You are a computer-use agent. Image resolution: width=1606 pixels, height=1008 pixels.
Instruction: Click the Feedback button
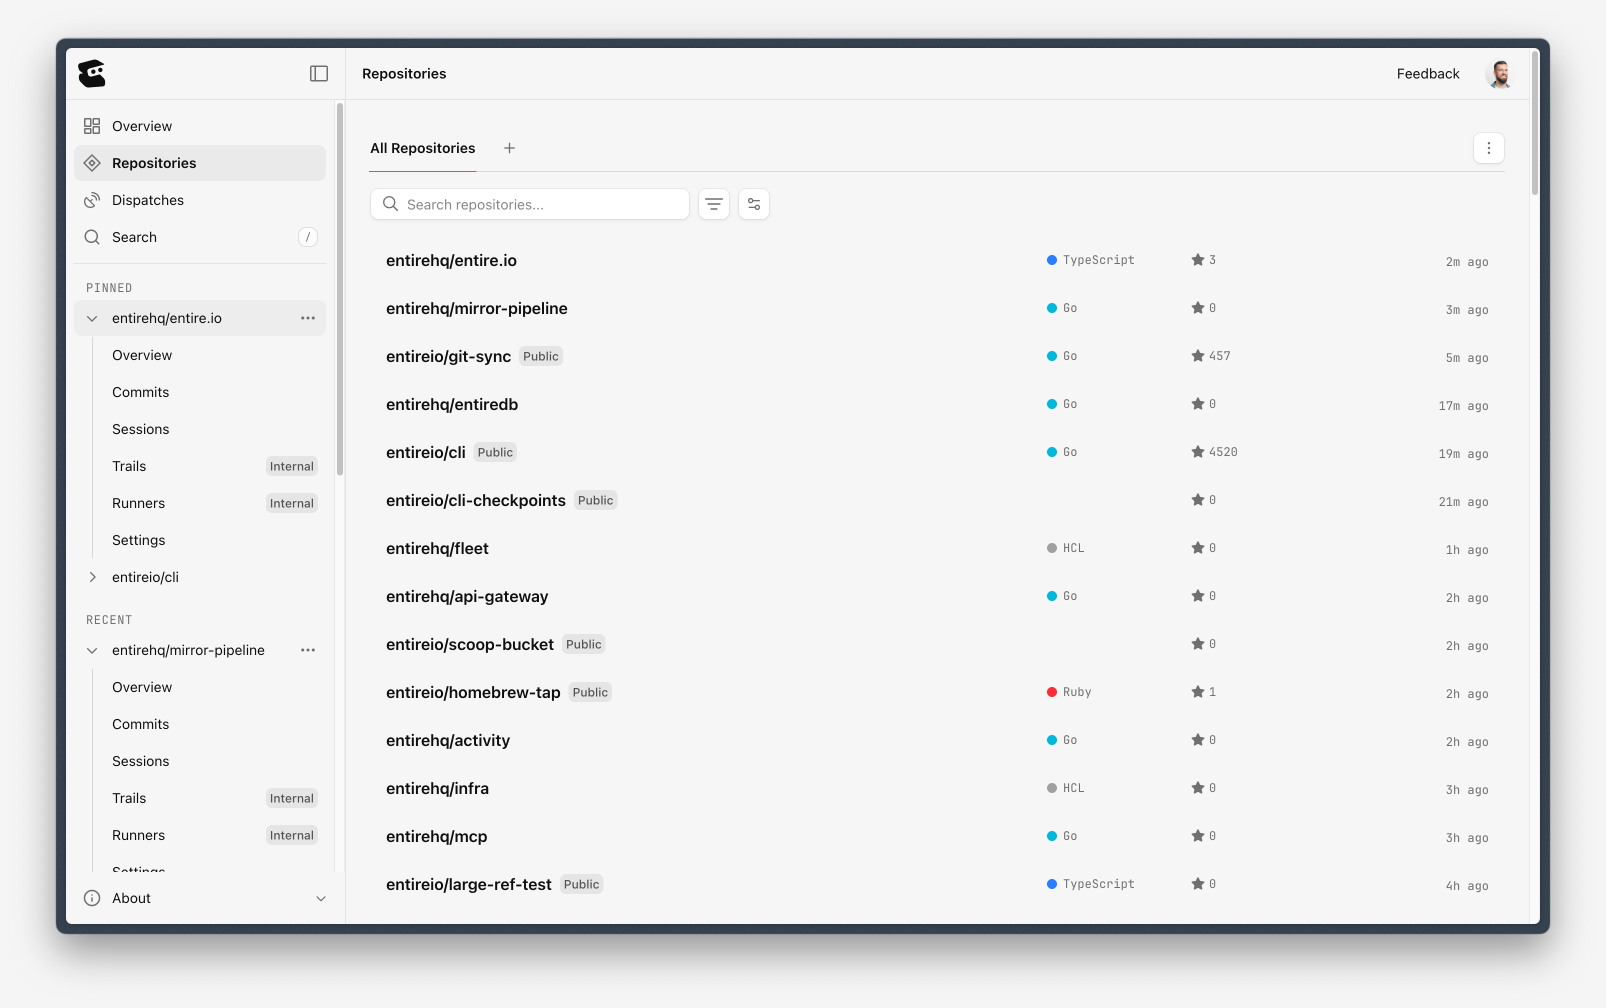click(x=1428, y=74)
